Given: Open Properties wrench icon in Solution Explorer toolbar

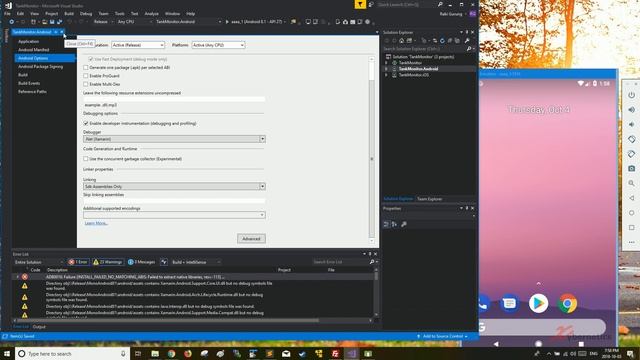Looking at the screenshot, I should click(467, 40).
